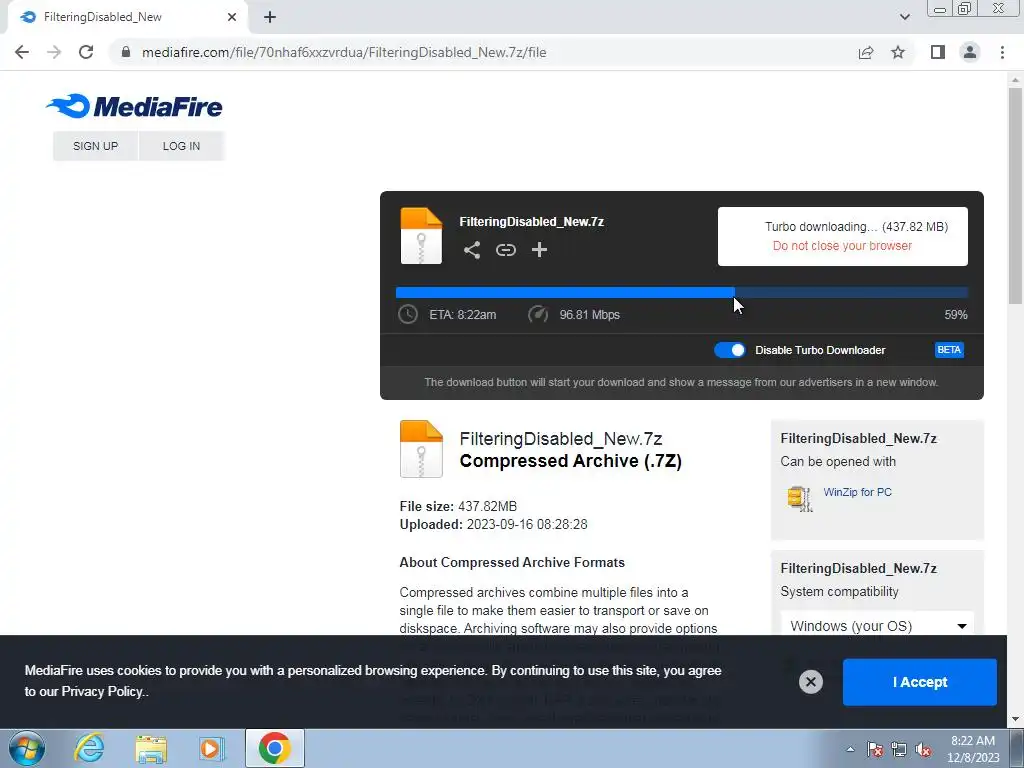This screenshot has height=768, width=1024.
Task: Go back to previous page in Chrome
Action: 22,52
